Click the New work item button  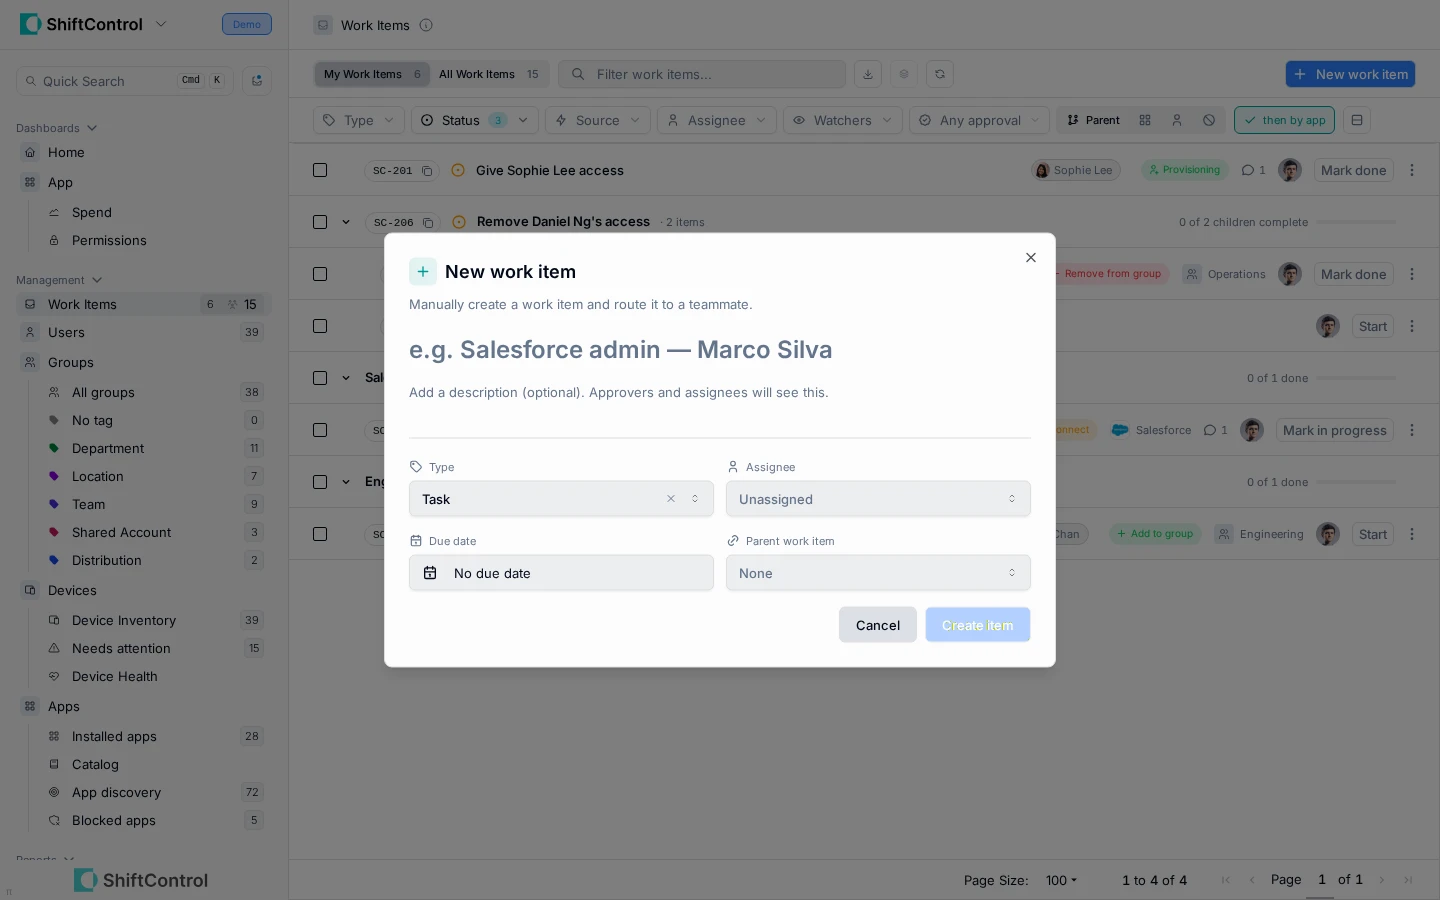1350,74
